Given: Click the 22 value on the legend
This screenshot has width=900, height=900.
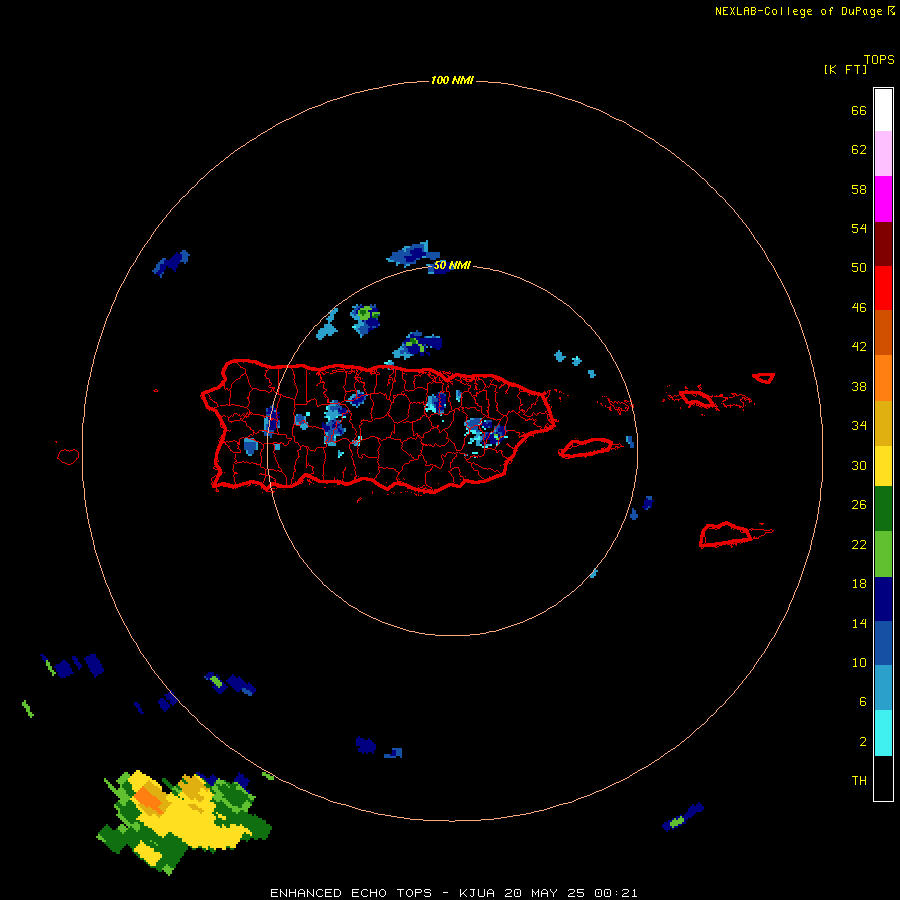Looking at the screenshot, I should click(x=859, y=544).
